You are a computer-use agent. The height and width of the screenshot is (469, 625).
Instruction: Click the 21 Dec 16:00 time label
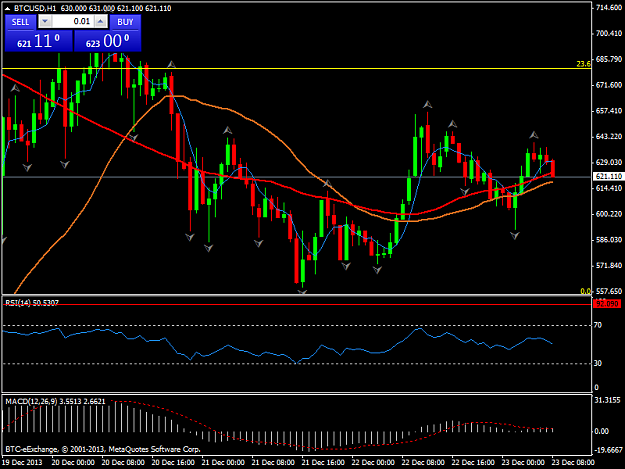(323, 462)
